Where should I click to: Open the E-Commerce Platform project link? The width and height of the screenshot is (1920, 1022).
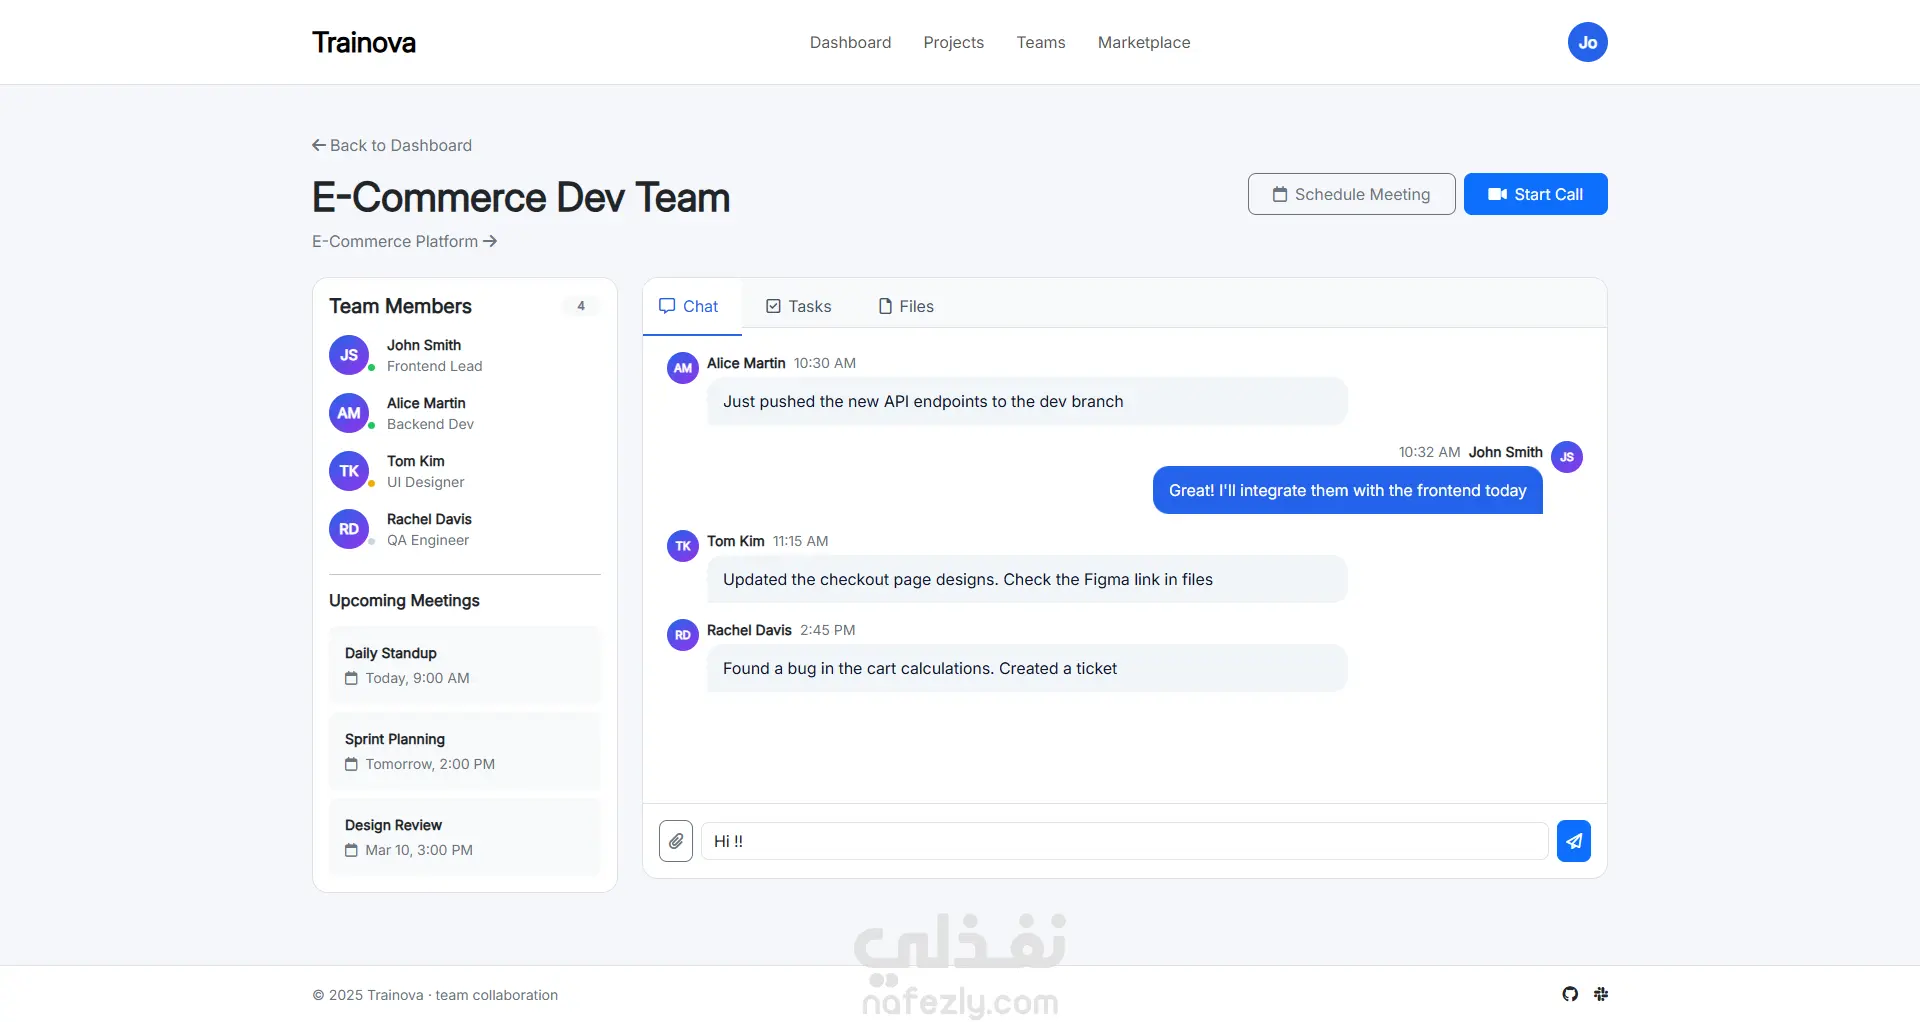point(404,241)
